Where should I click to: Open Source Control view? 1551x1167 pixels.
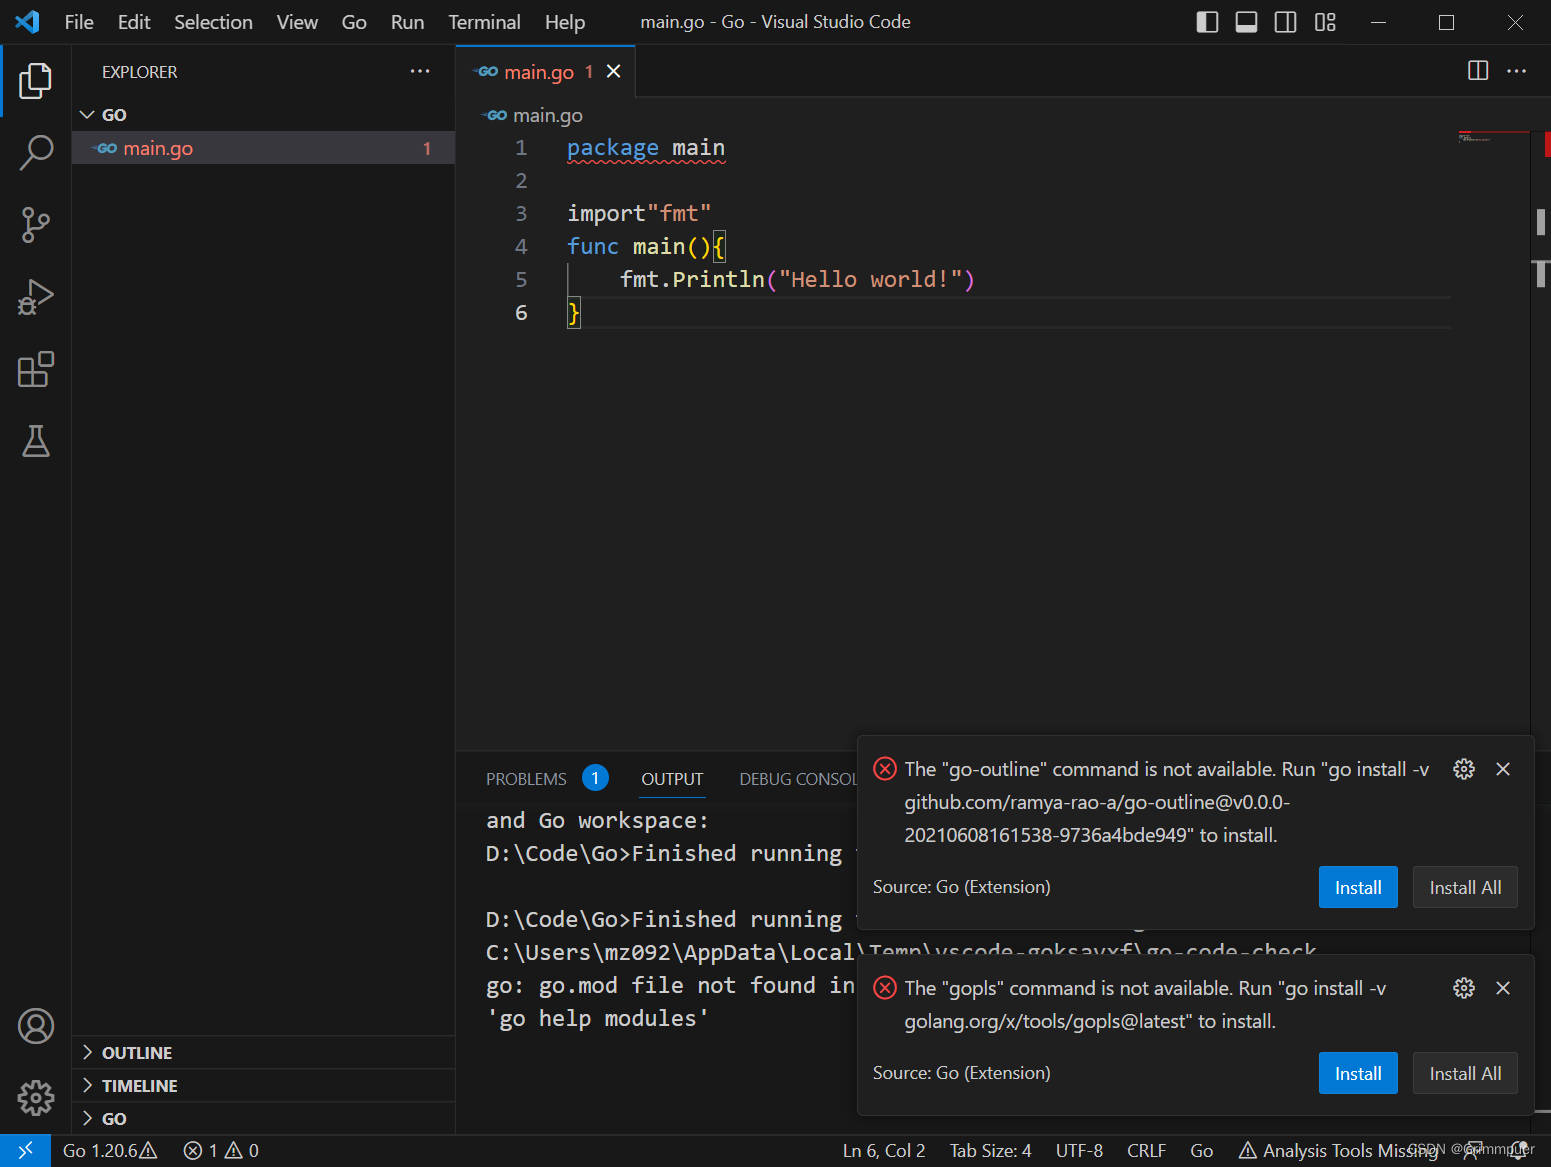[36, 225]
